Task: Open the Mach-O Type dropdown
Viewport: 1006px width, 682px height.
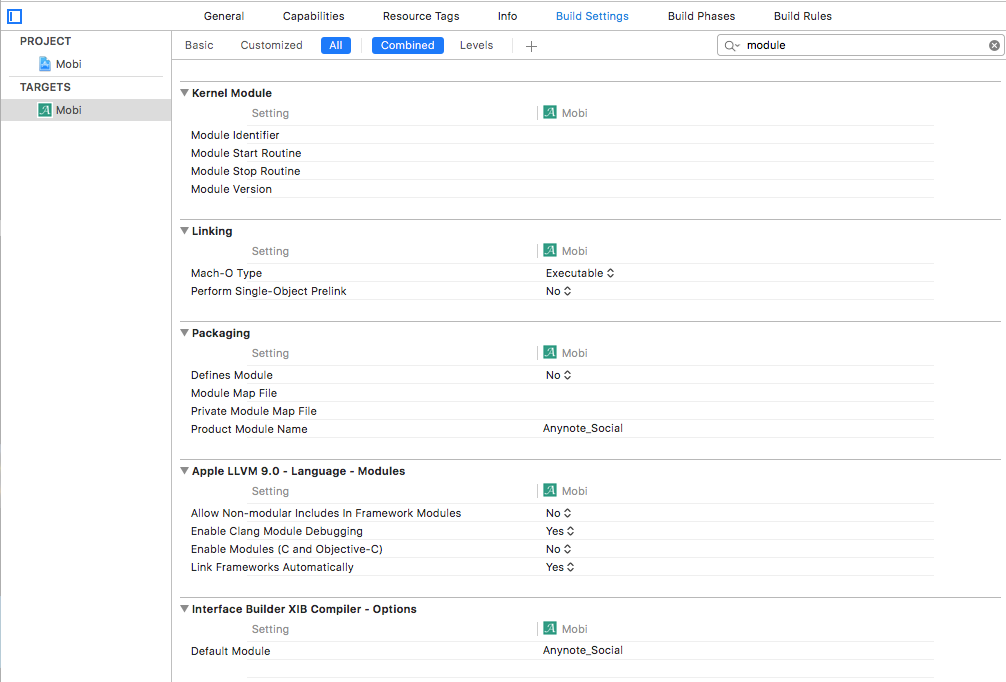Action: click(x=580, y=273)
